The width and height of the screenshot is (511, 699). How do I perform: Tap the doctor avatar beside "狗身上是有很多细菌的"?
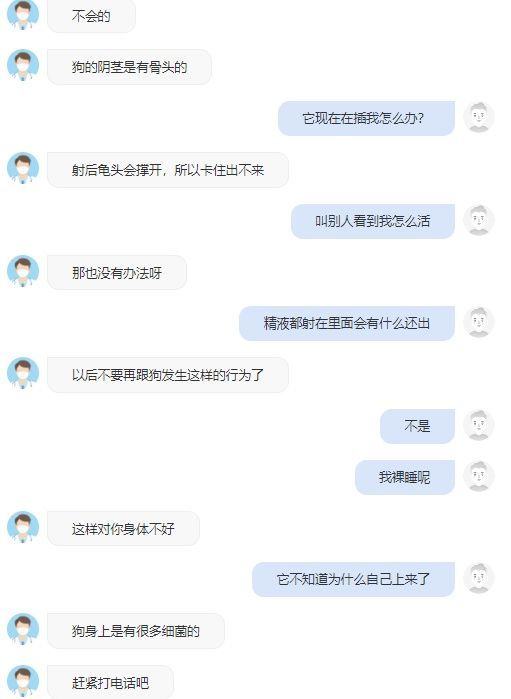(x=23, y=629)
